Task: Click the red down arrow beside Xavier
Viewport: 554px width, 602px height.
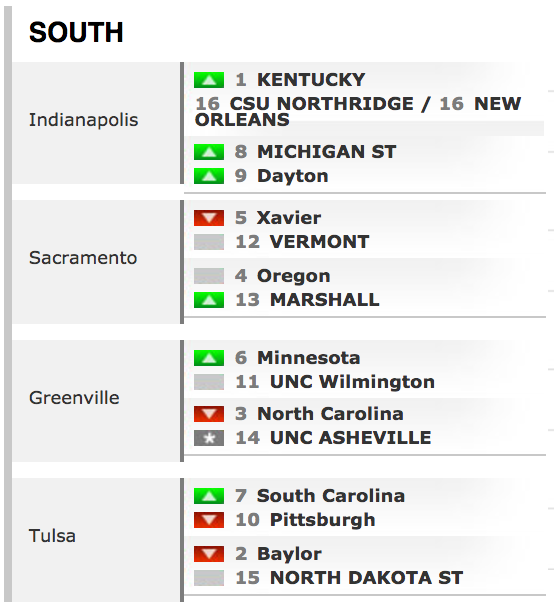Action: coord(209,218)
